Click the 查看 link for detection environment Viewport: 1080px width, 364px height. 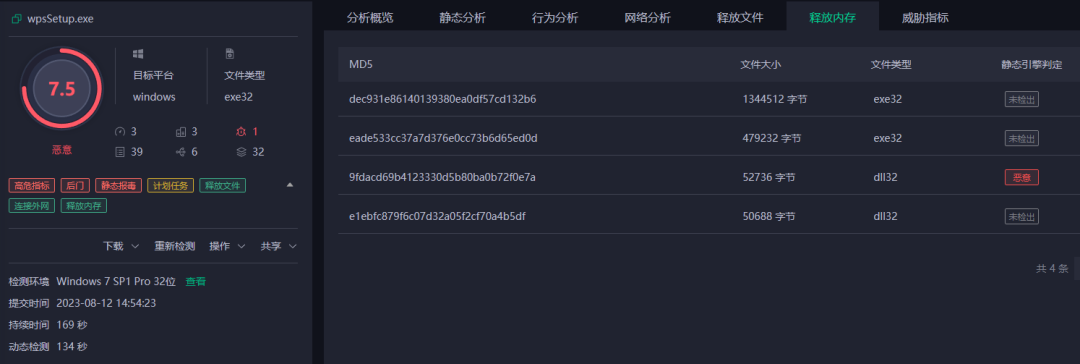tap(196, 281)
